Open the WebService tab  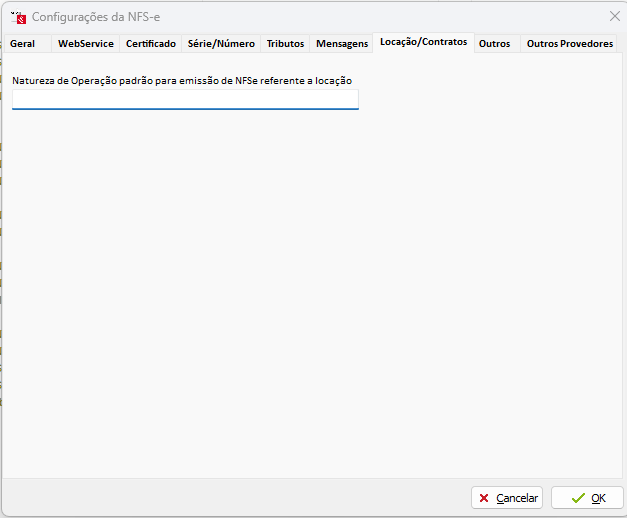click(85, 44)
